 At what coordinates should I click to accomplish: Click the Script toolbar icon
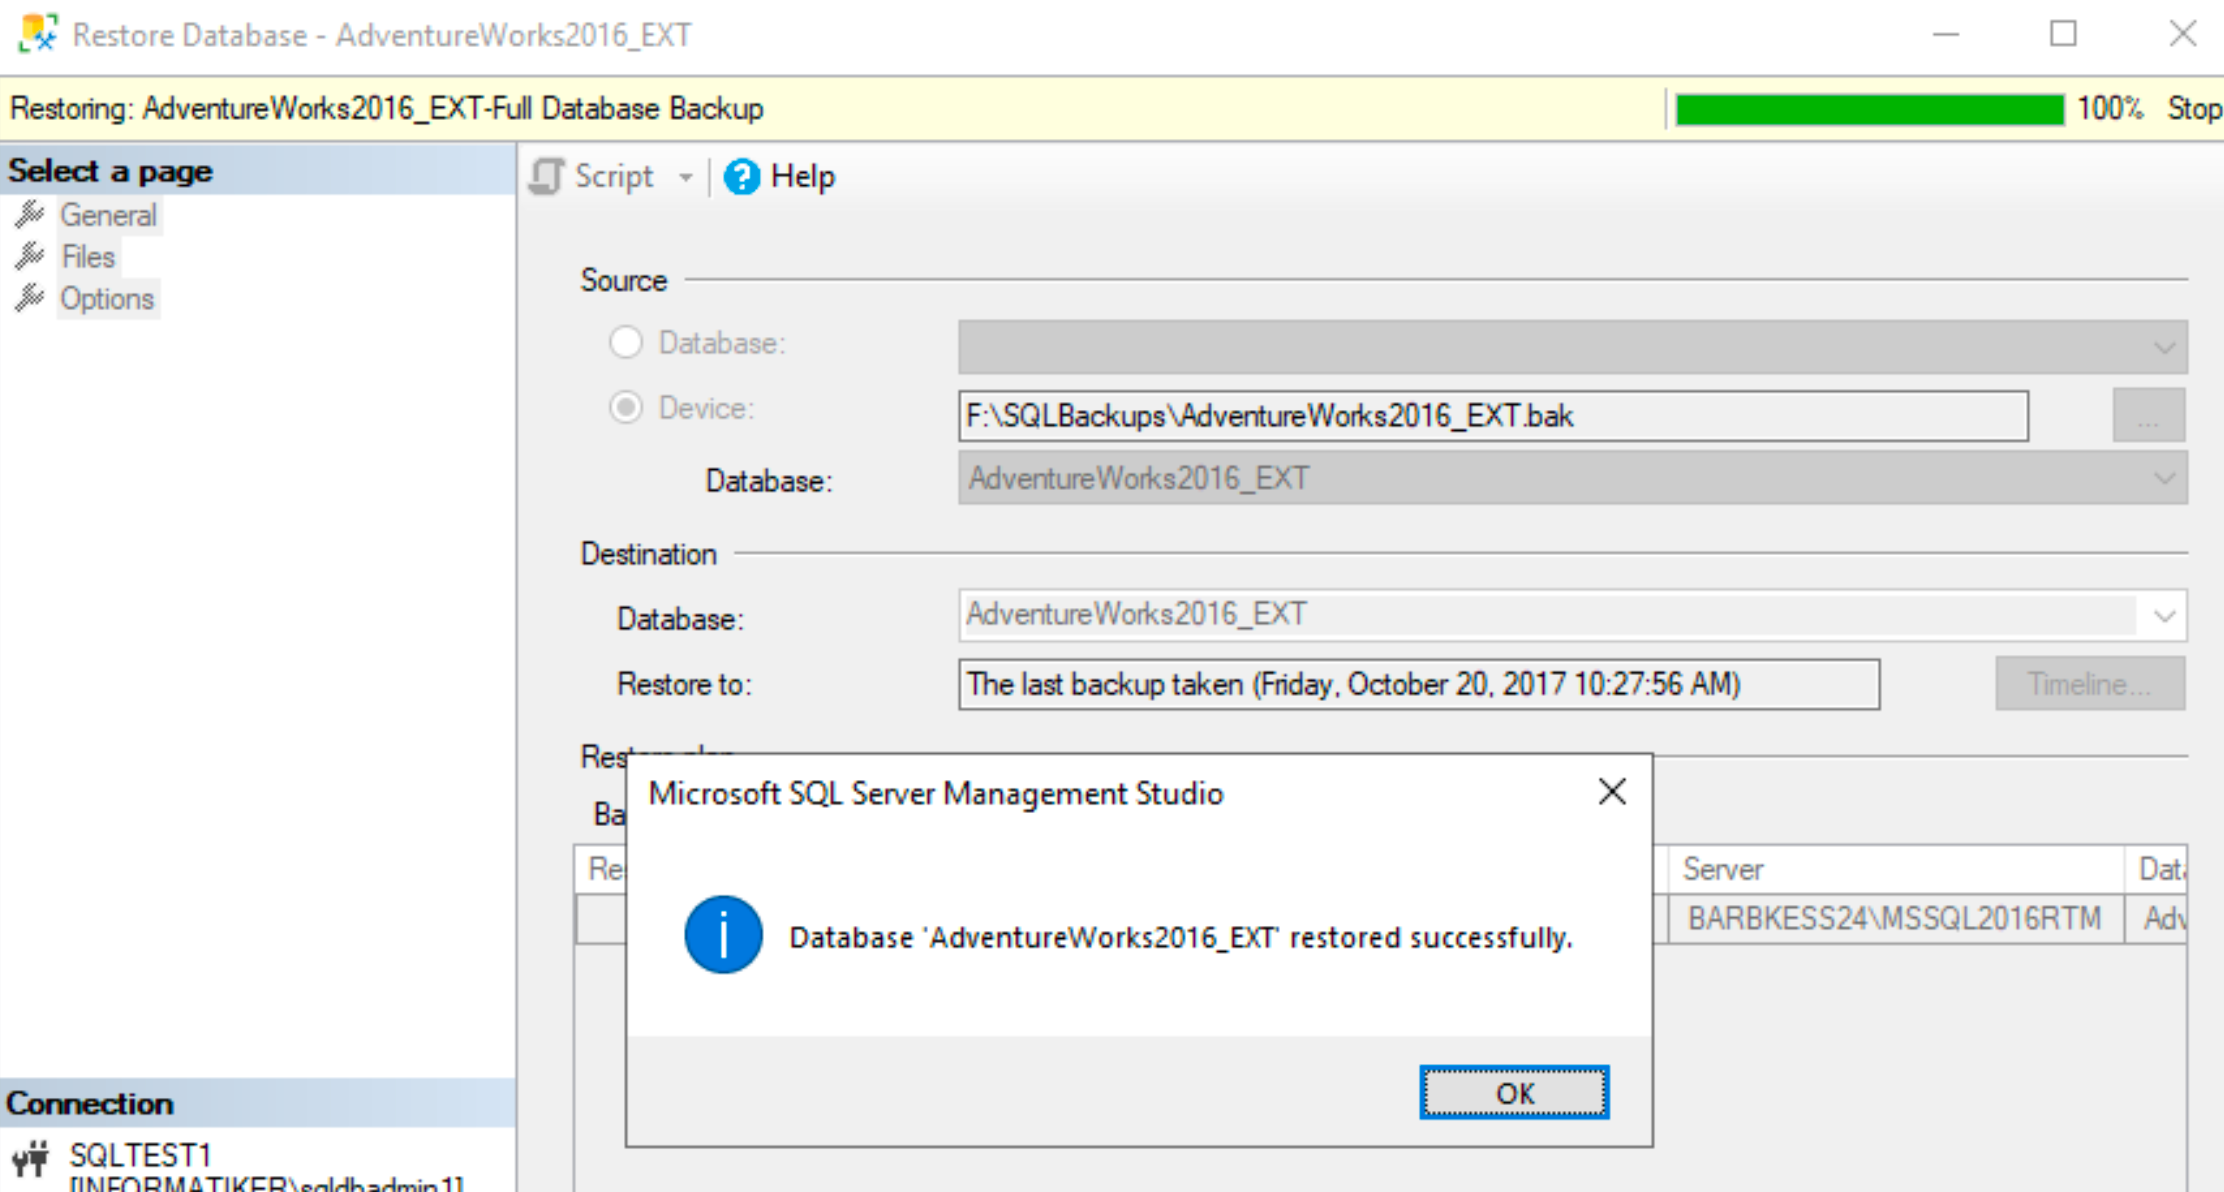pyautogui.click(x=547, y=177)
